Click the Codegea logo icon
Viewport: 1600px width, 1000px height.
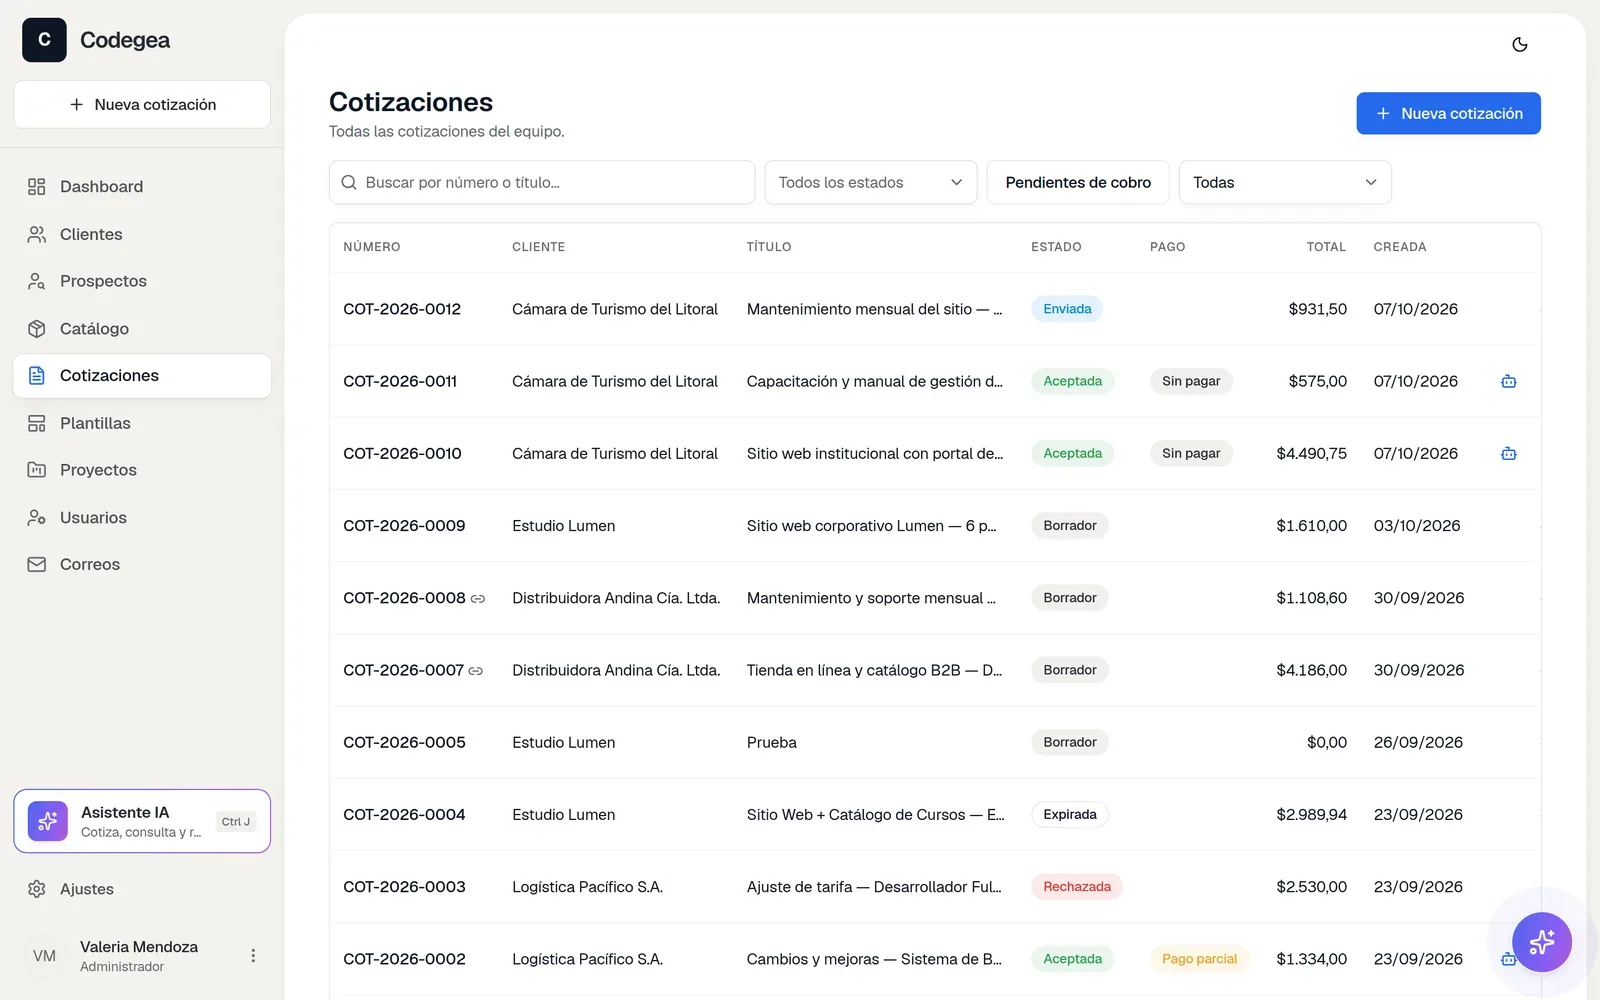[44, 40]
